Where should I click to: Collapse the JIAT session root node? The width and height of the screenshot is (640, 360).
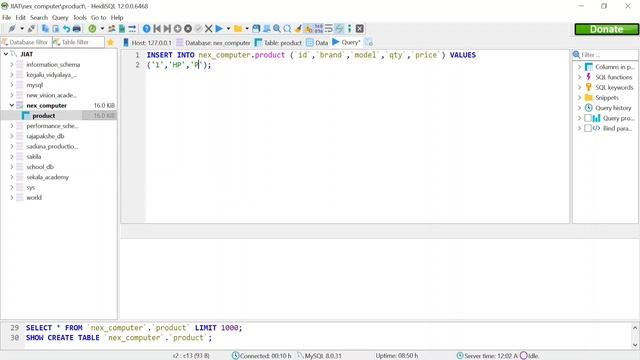click(x=6, y=54)
